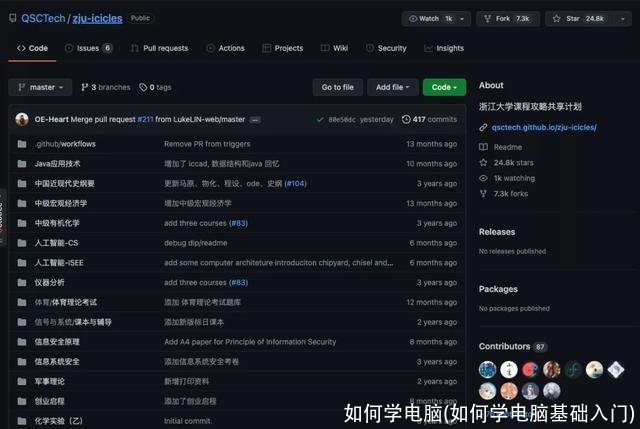Expand the Add file dropdown
The width and height of the screenshot is (640, 429).
point(393,87)
